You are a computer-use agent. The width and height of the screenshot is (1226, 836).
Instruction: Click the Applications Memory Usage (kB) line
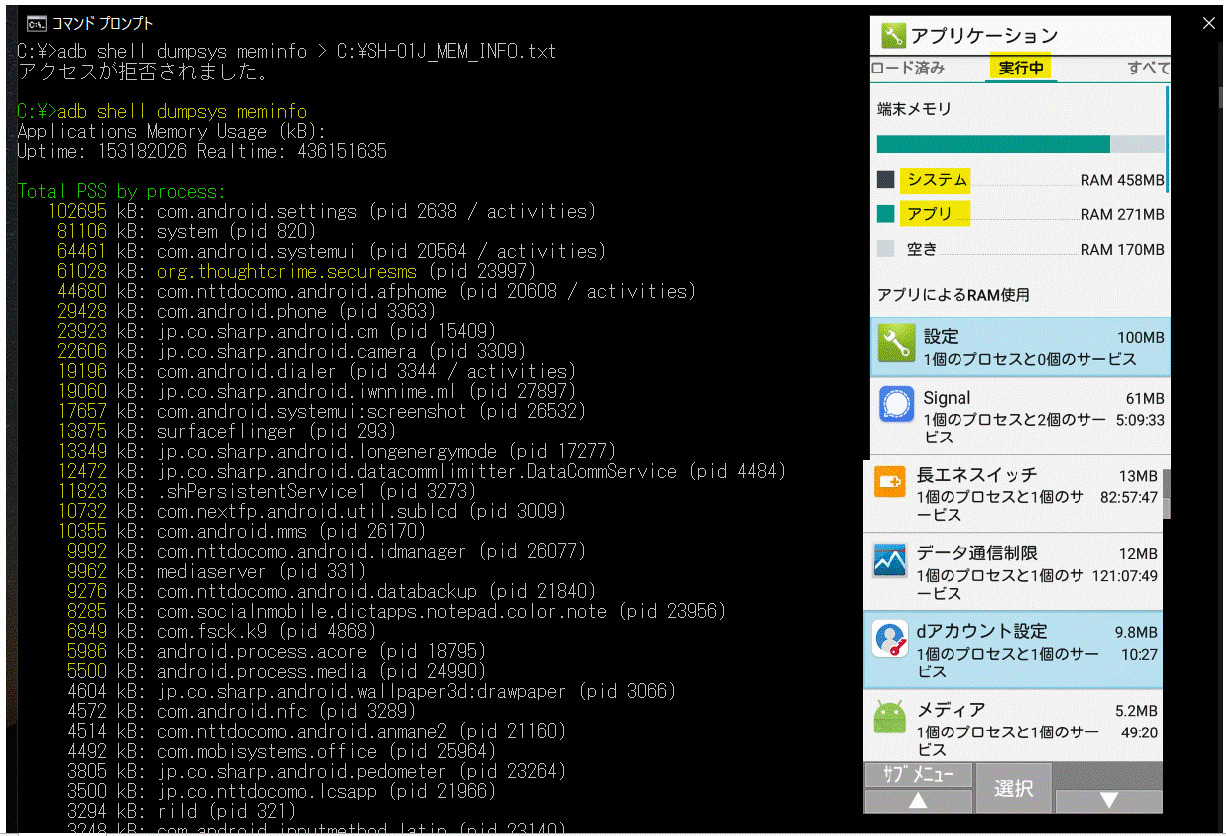tap(172, 131)
